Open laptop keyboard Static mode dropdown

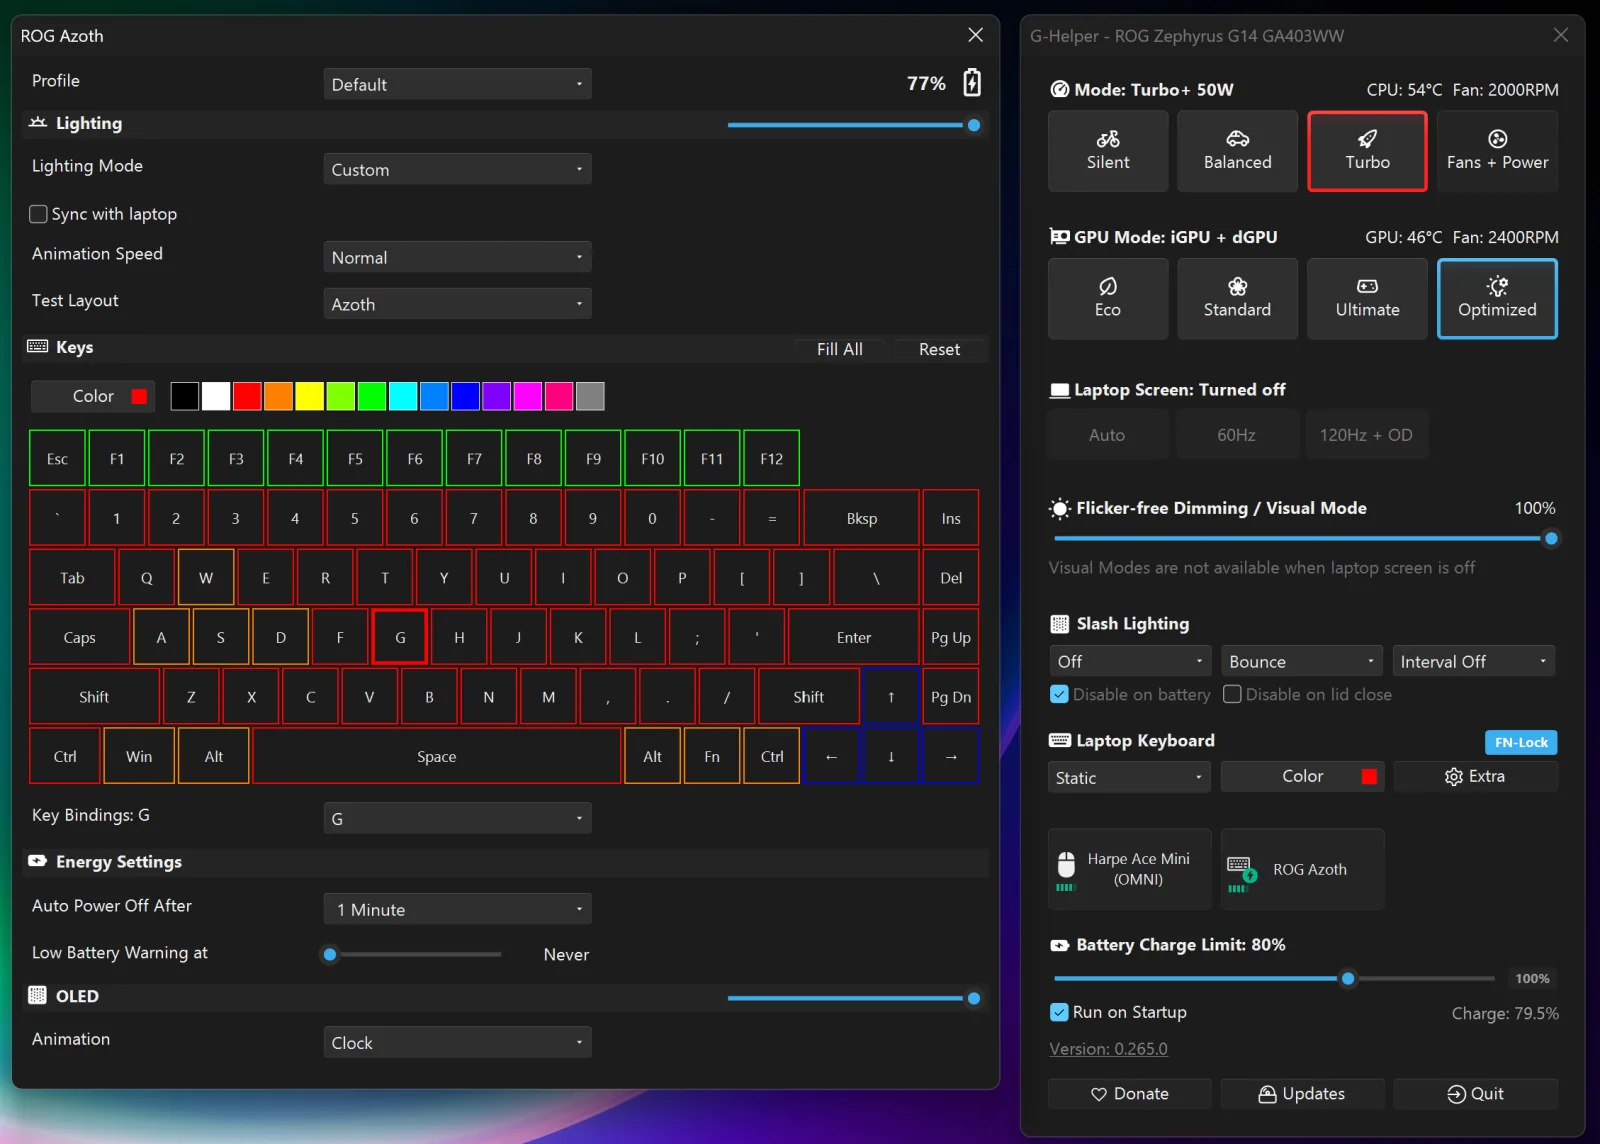click(1129, 777)
